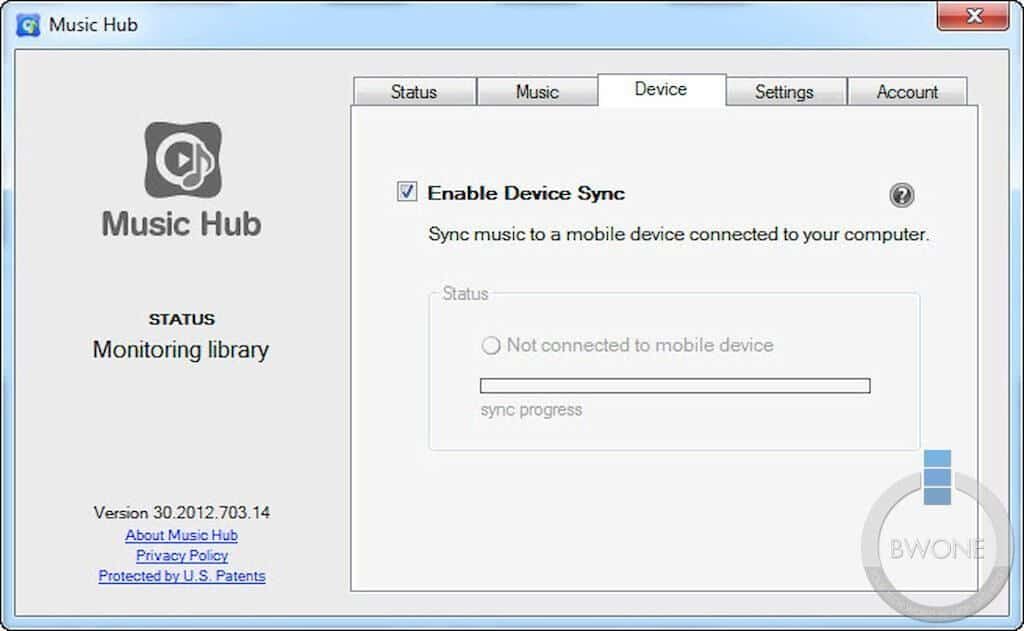Open the Account tab
Image resolution: width=1024 pixels, height=631 pixels.
(x=907, y=91)
